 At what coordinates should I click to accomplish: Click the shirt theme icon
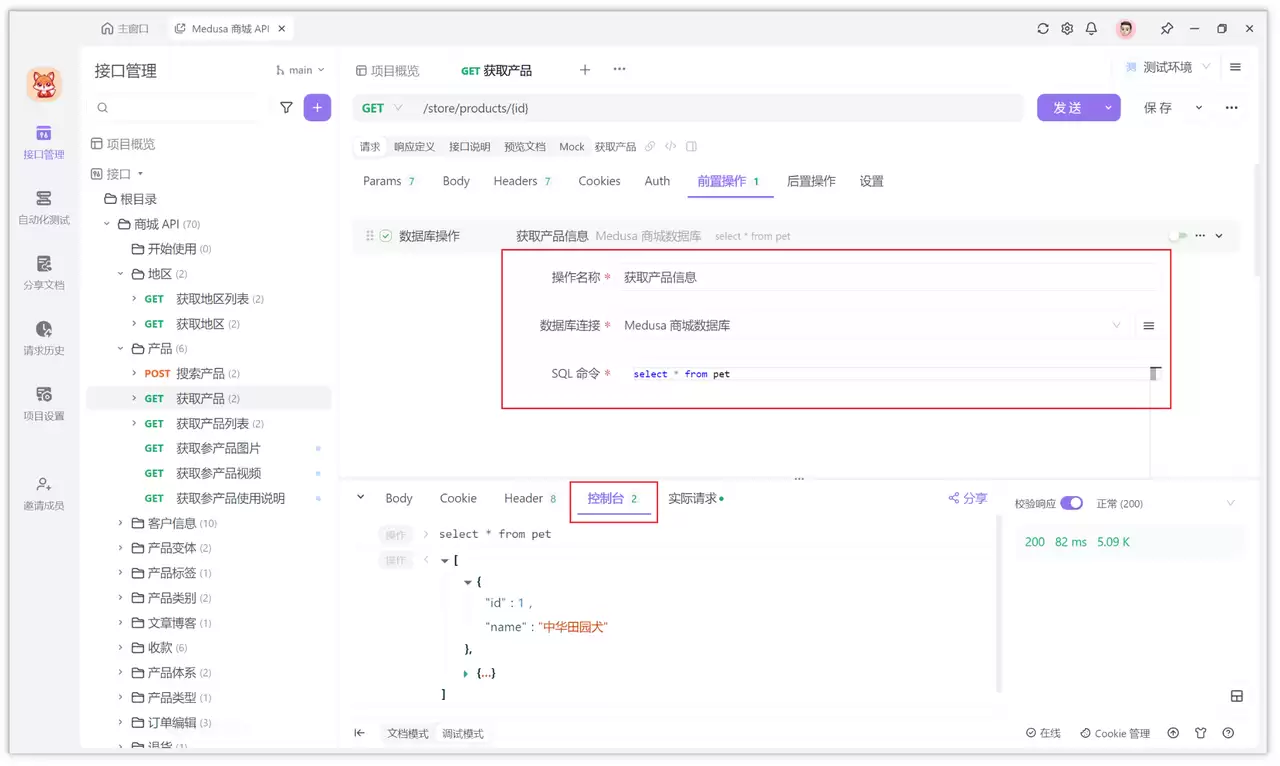coord(1201,733)
